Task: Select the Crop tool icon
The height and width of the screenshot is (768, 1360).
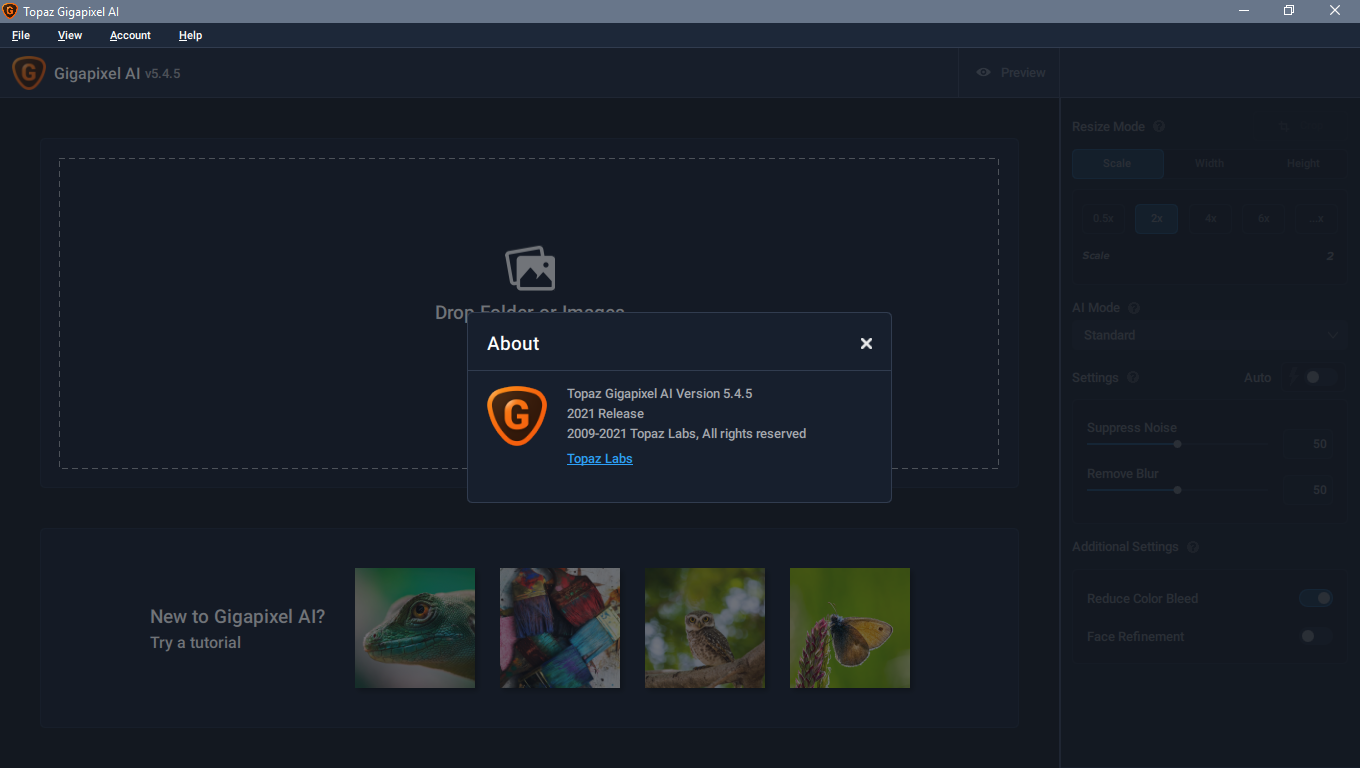Action: pyautogui.click(x=1285, y=127)
